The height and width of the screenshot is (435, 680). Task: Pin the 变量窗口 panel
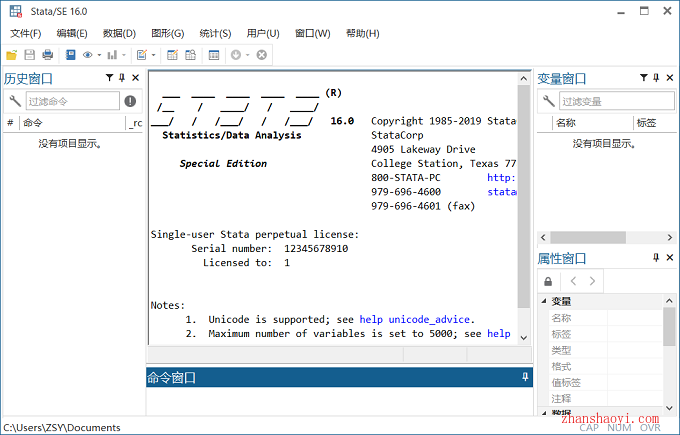(x=656, y=78)
